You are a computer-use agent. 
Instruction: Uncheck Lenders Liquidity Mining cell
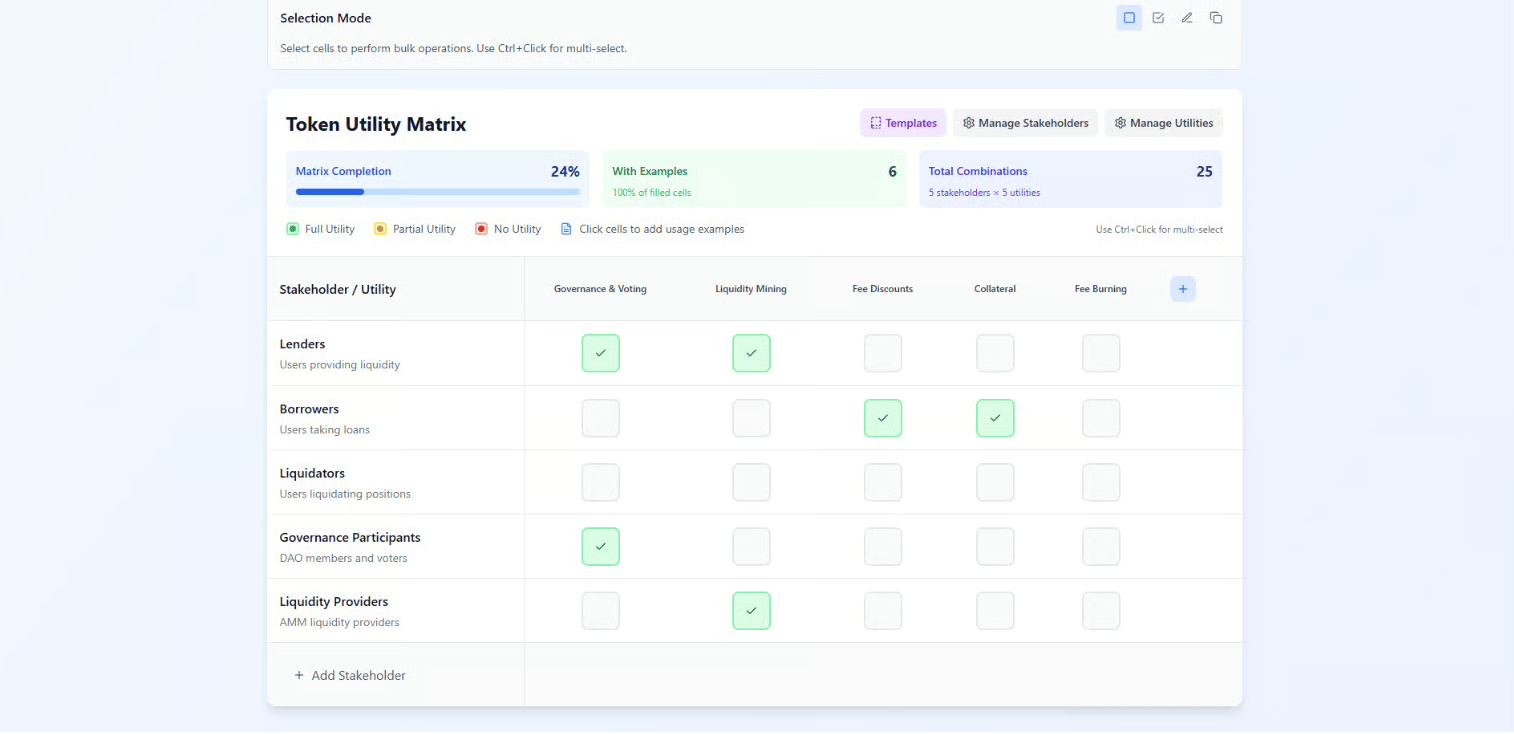751,353
